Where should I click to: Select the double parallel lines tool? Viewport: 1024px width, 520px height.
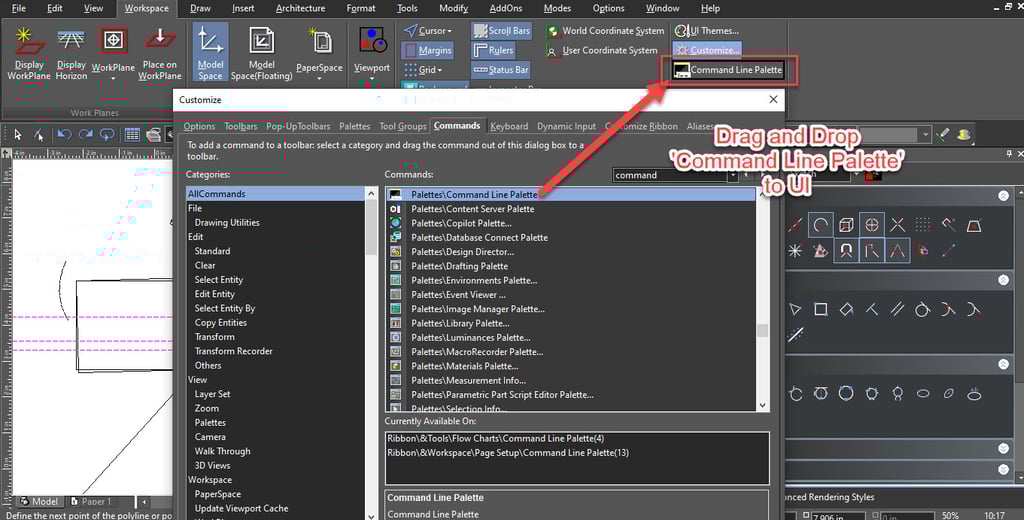897,310
